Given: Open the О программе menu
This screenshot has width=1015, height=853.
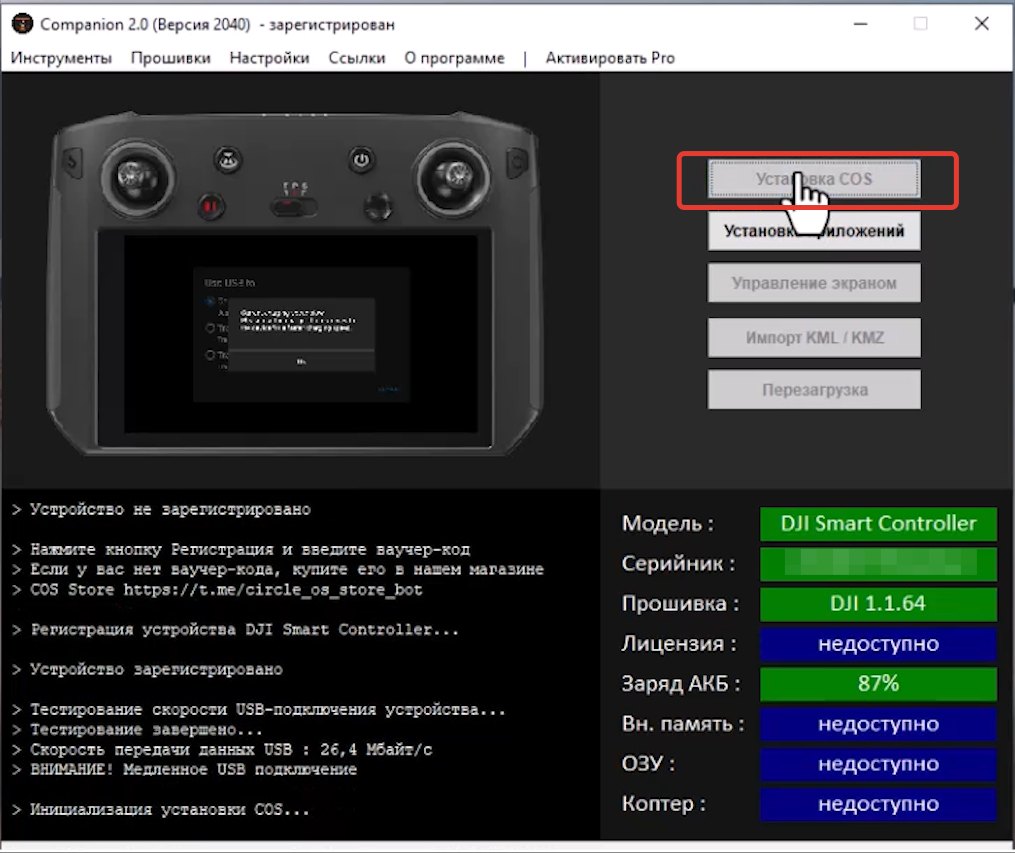Looking at the screenshot, I should coord(454,58).
